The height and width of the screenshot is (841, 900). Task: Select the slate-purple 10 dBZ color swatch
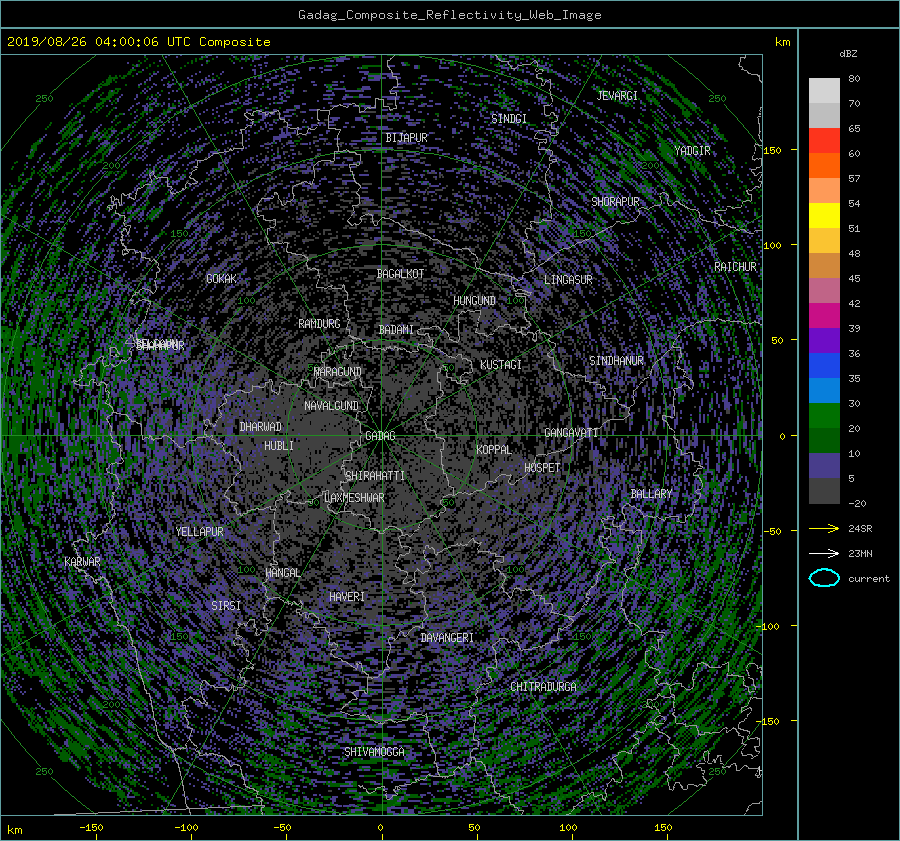824,465
